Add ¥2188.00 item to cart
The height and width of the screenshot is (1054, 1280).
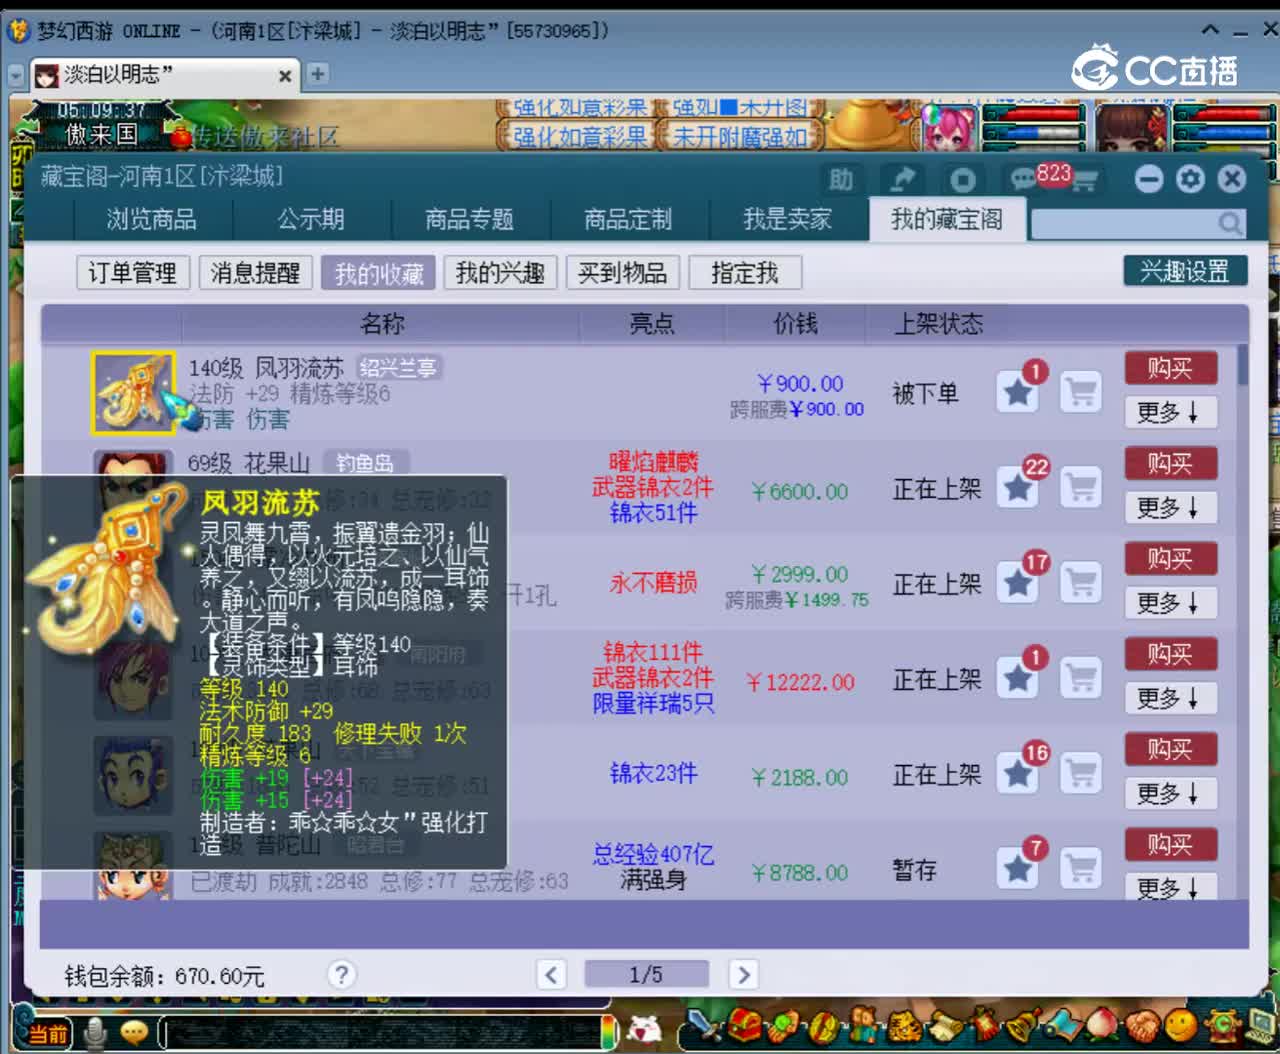coord(1081,773)
